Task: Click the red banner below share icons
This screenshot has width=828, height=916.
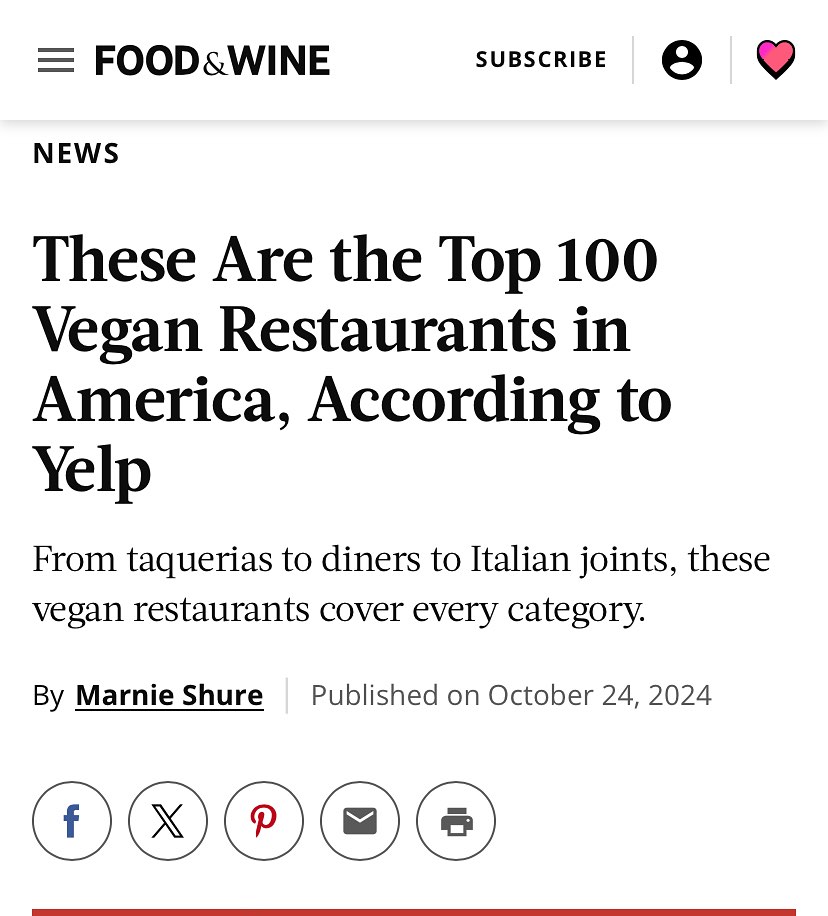Action: pos(414,912)
